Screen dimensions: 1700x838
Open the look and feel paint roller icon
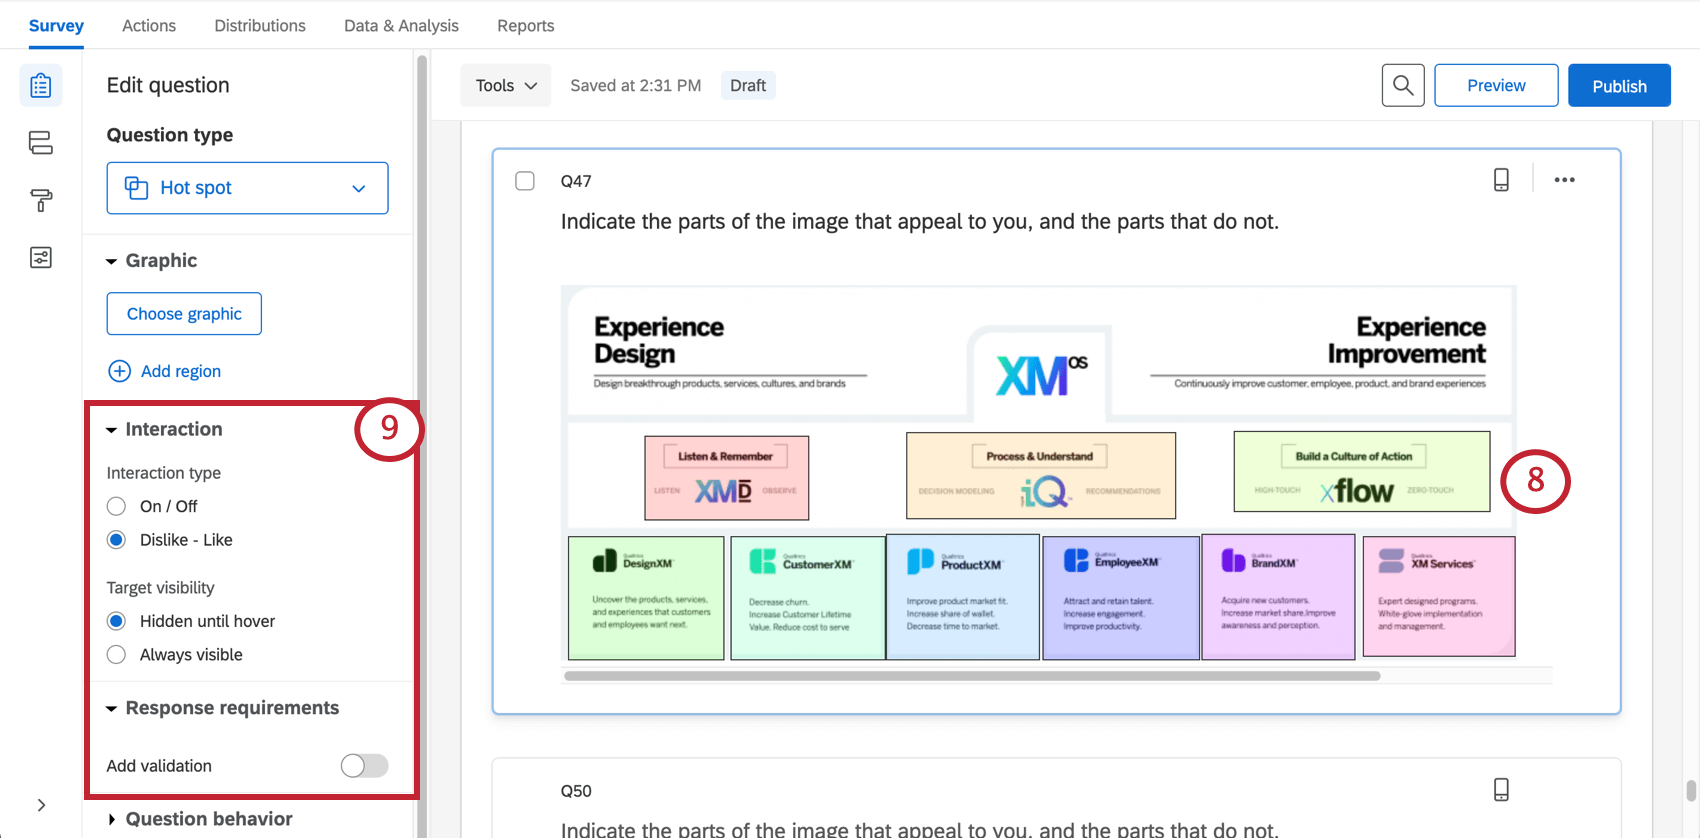point(41,200)
